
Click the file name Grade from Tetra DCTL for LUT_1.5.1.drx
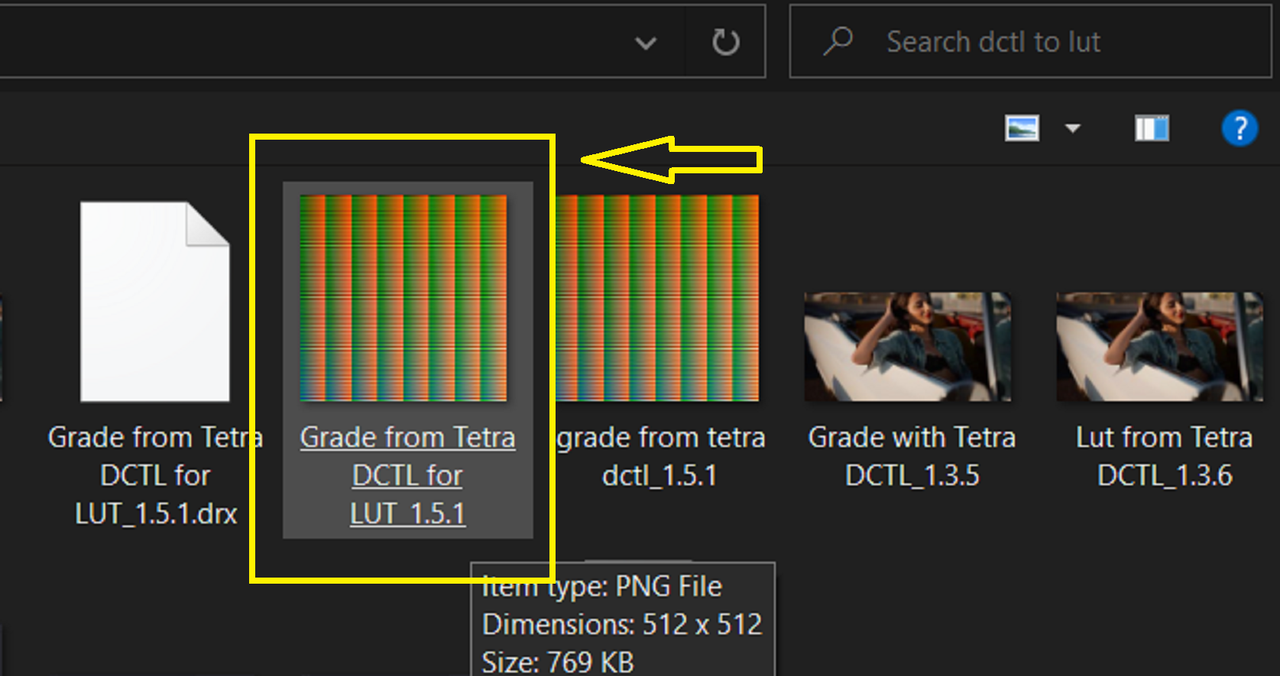coord(156,475)
